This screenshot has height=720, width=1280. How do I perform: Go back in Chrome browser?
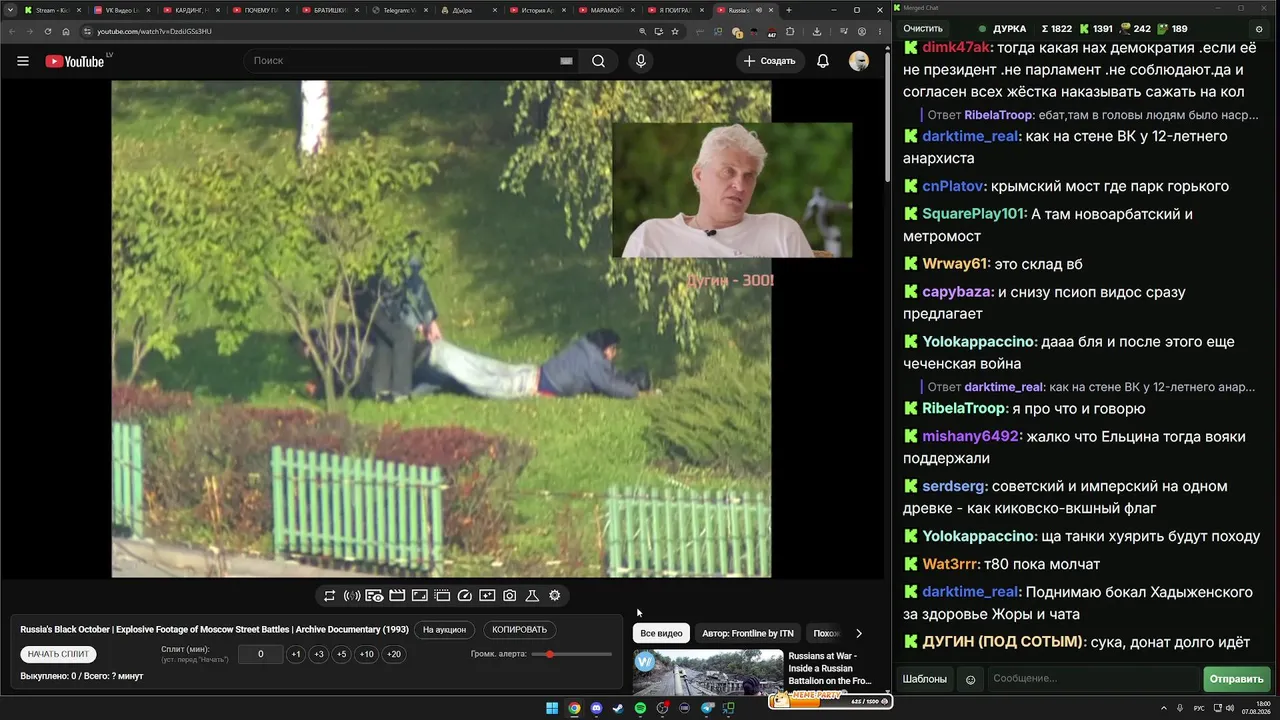coord(12,31)
